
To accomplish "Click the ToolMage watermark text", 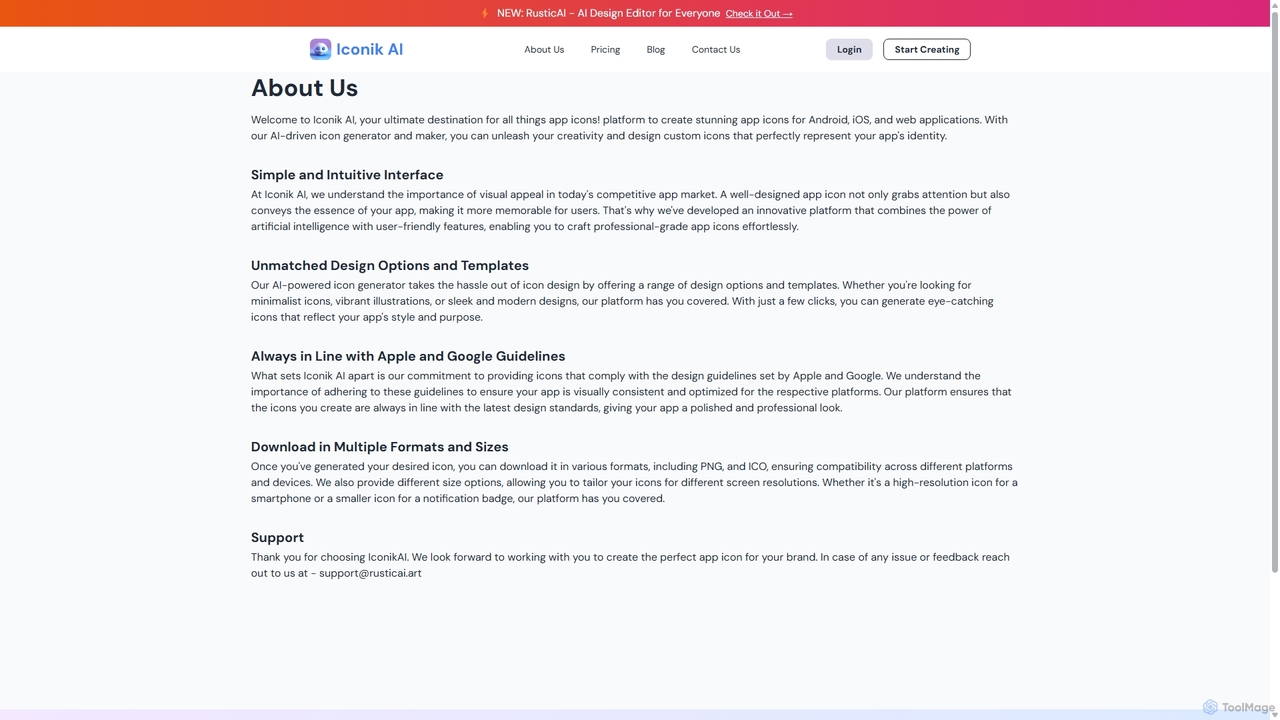I will coord(1248,707).
